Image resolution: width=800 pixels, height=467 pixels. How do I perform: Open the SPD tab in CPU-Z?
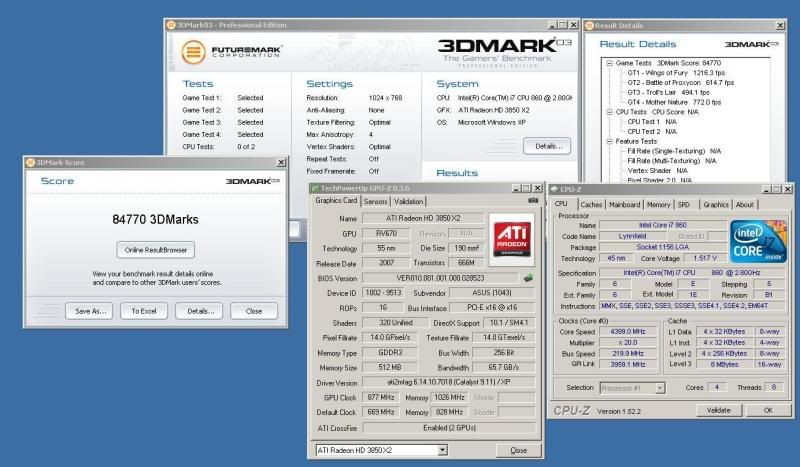tap(684, 205)
